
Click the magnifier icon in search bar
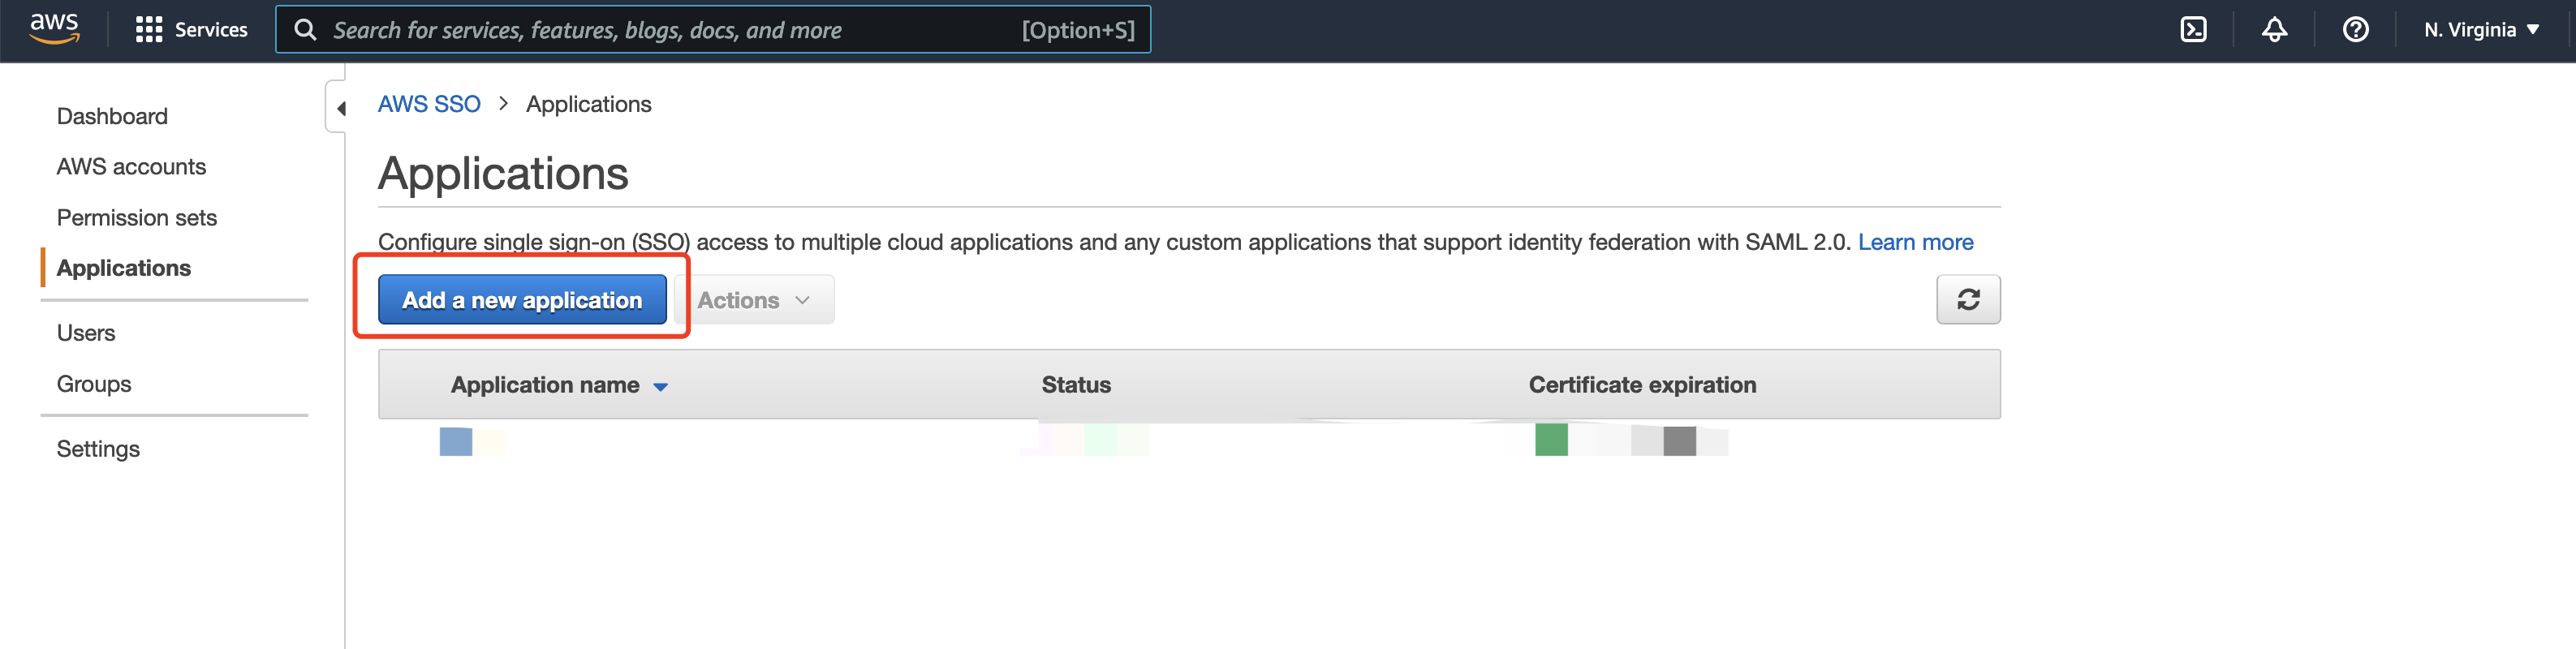pos(305,30)
